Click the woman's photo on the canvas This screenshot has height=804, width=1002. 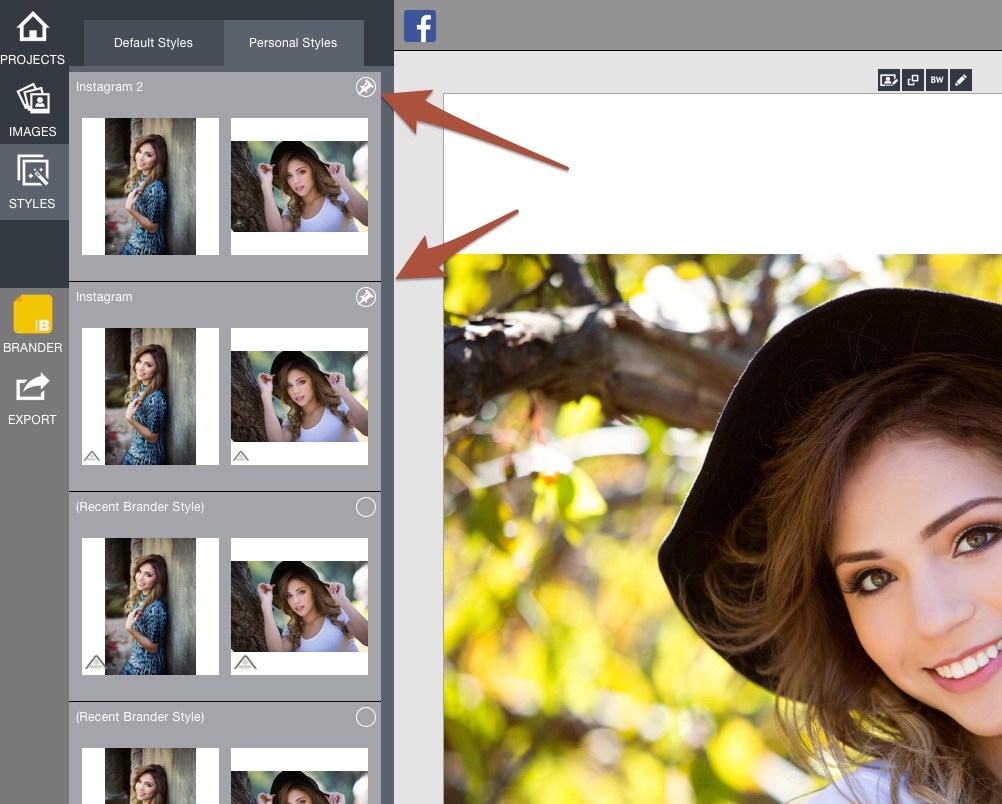(x=723, y=529)
